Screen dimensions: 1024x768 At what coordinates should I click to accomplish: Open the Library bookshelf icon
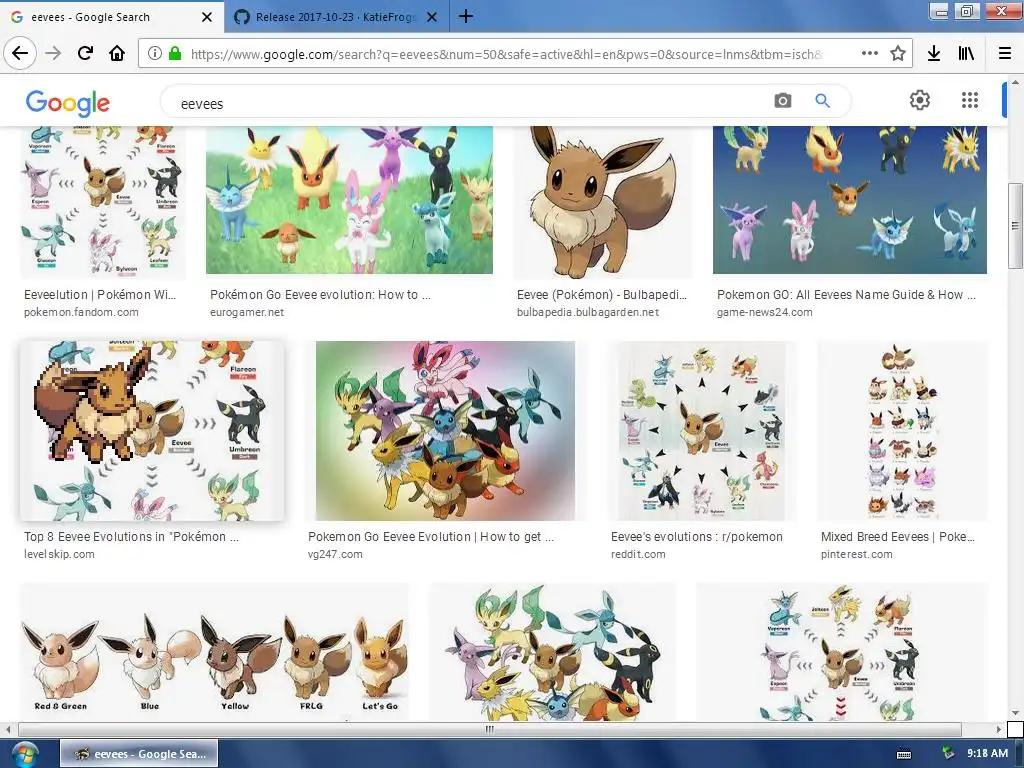pos(967,53)
